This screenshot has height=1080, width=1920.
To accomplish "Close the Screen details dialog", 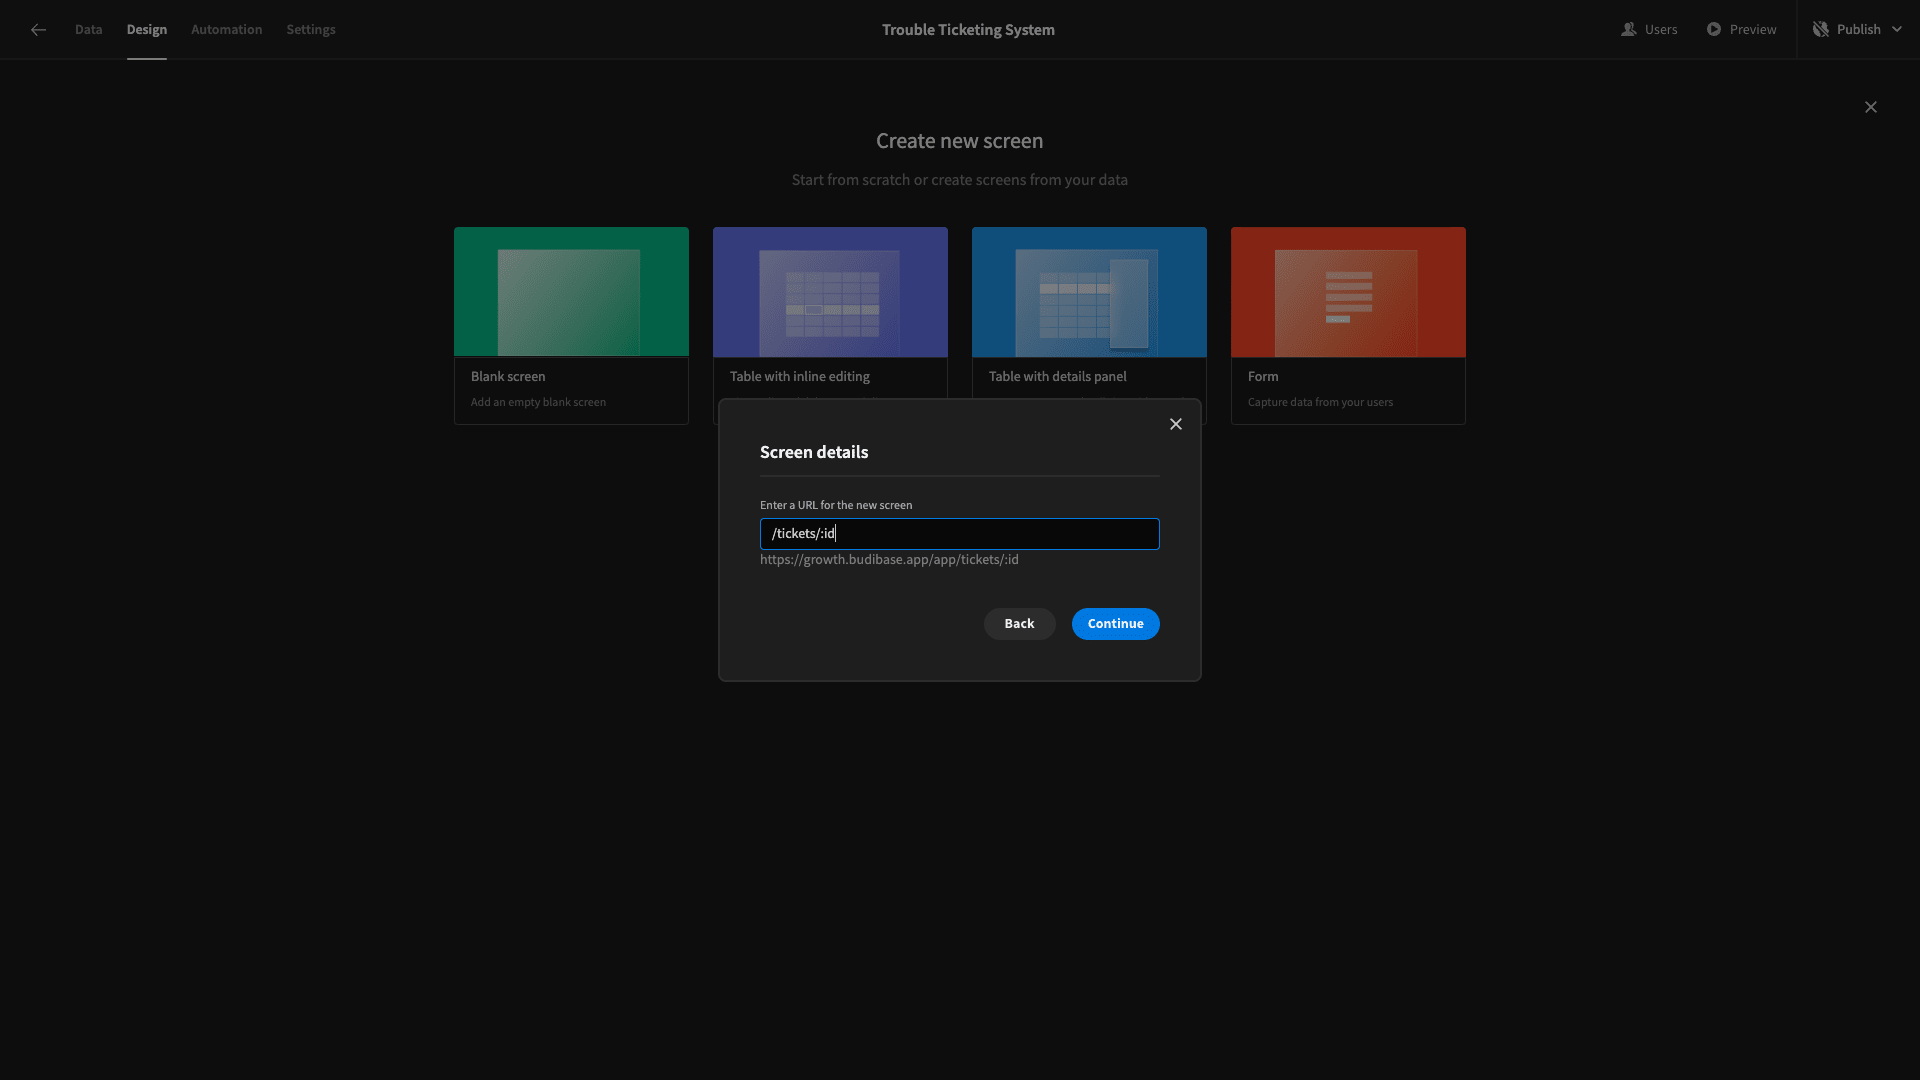I will (x=1176, y=424).
